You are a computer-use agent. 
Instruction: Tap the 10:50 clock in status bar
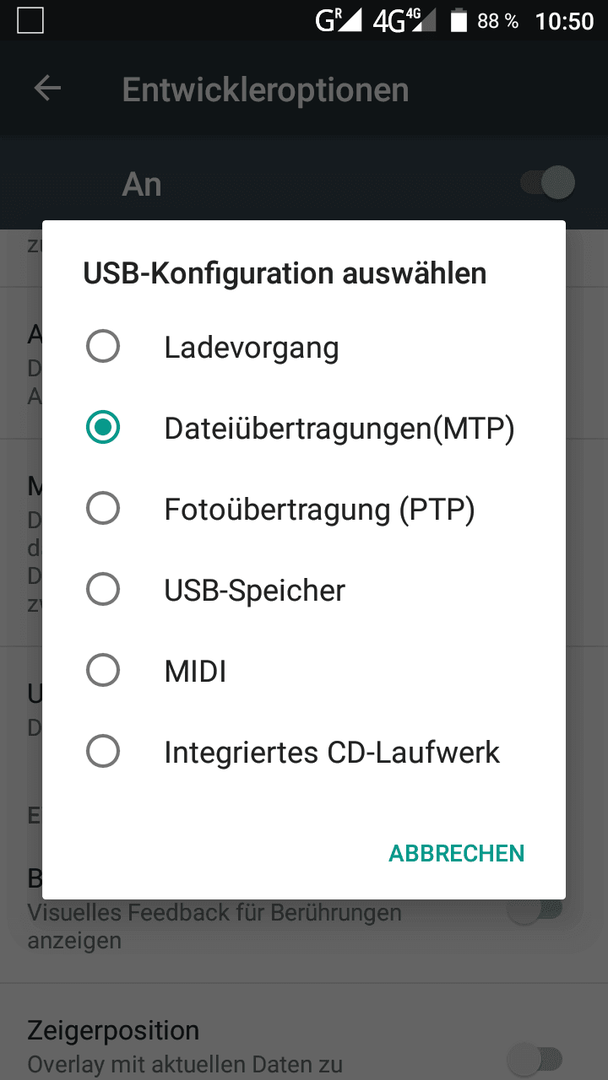(x=565, y=21)
